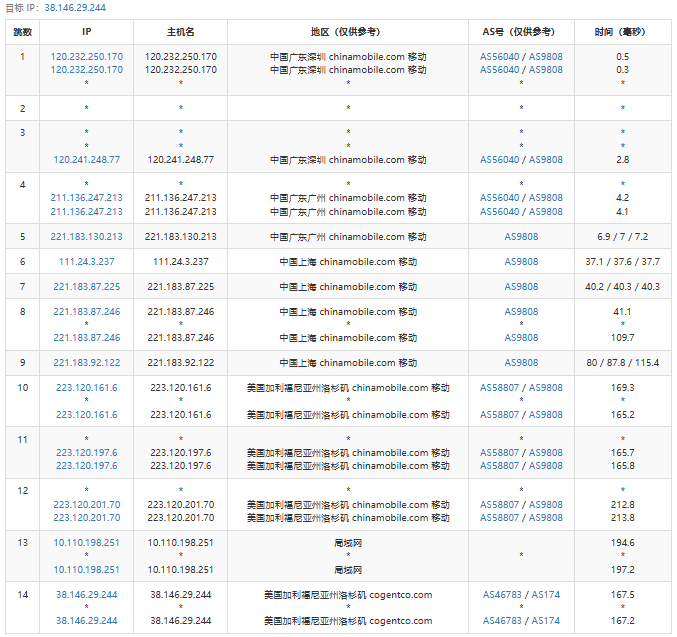Image resolution: width=677 pixels, height=637 pixels.
Task: Click the 120.241.248.77 IP link in hop 3
Action: pyautogui.click(x=87, y=160)
